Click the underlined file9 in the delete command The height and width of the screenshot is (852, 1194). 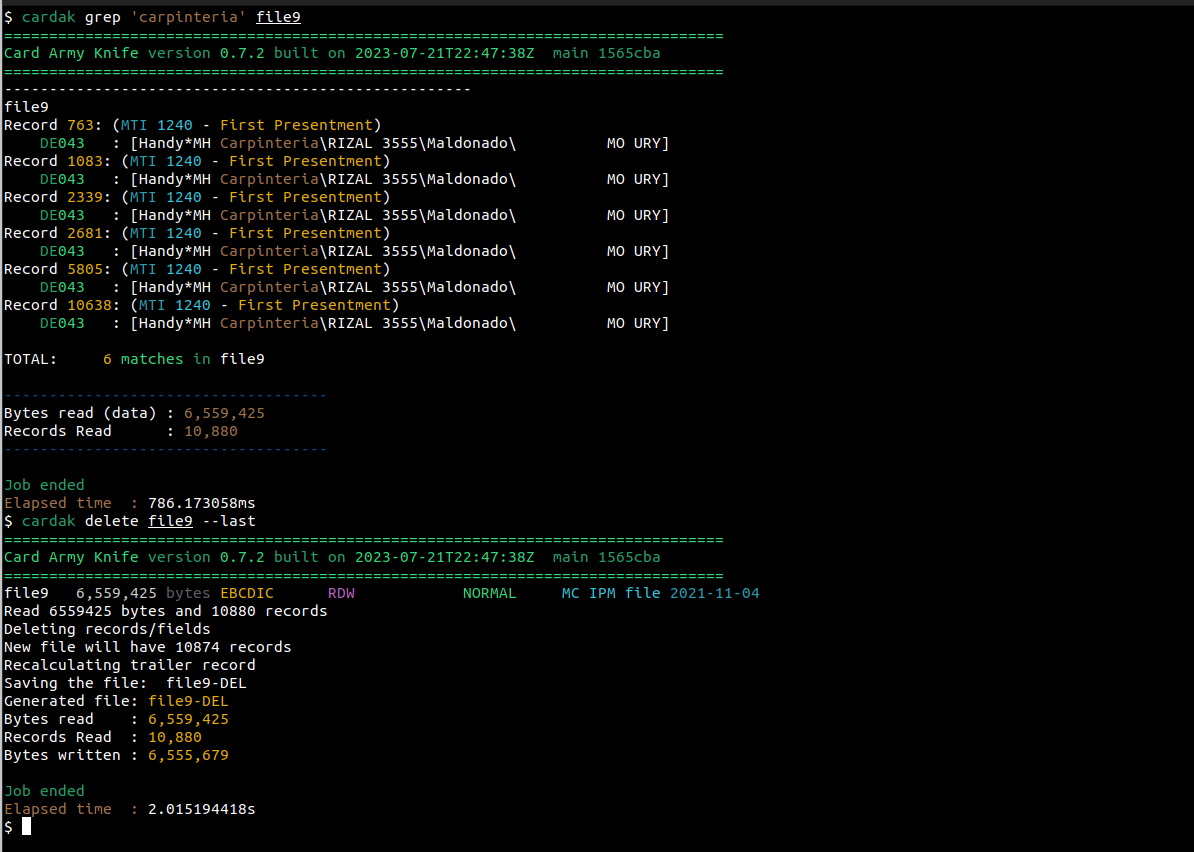coord(170,521)
